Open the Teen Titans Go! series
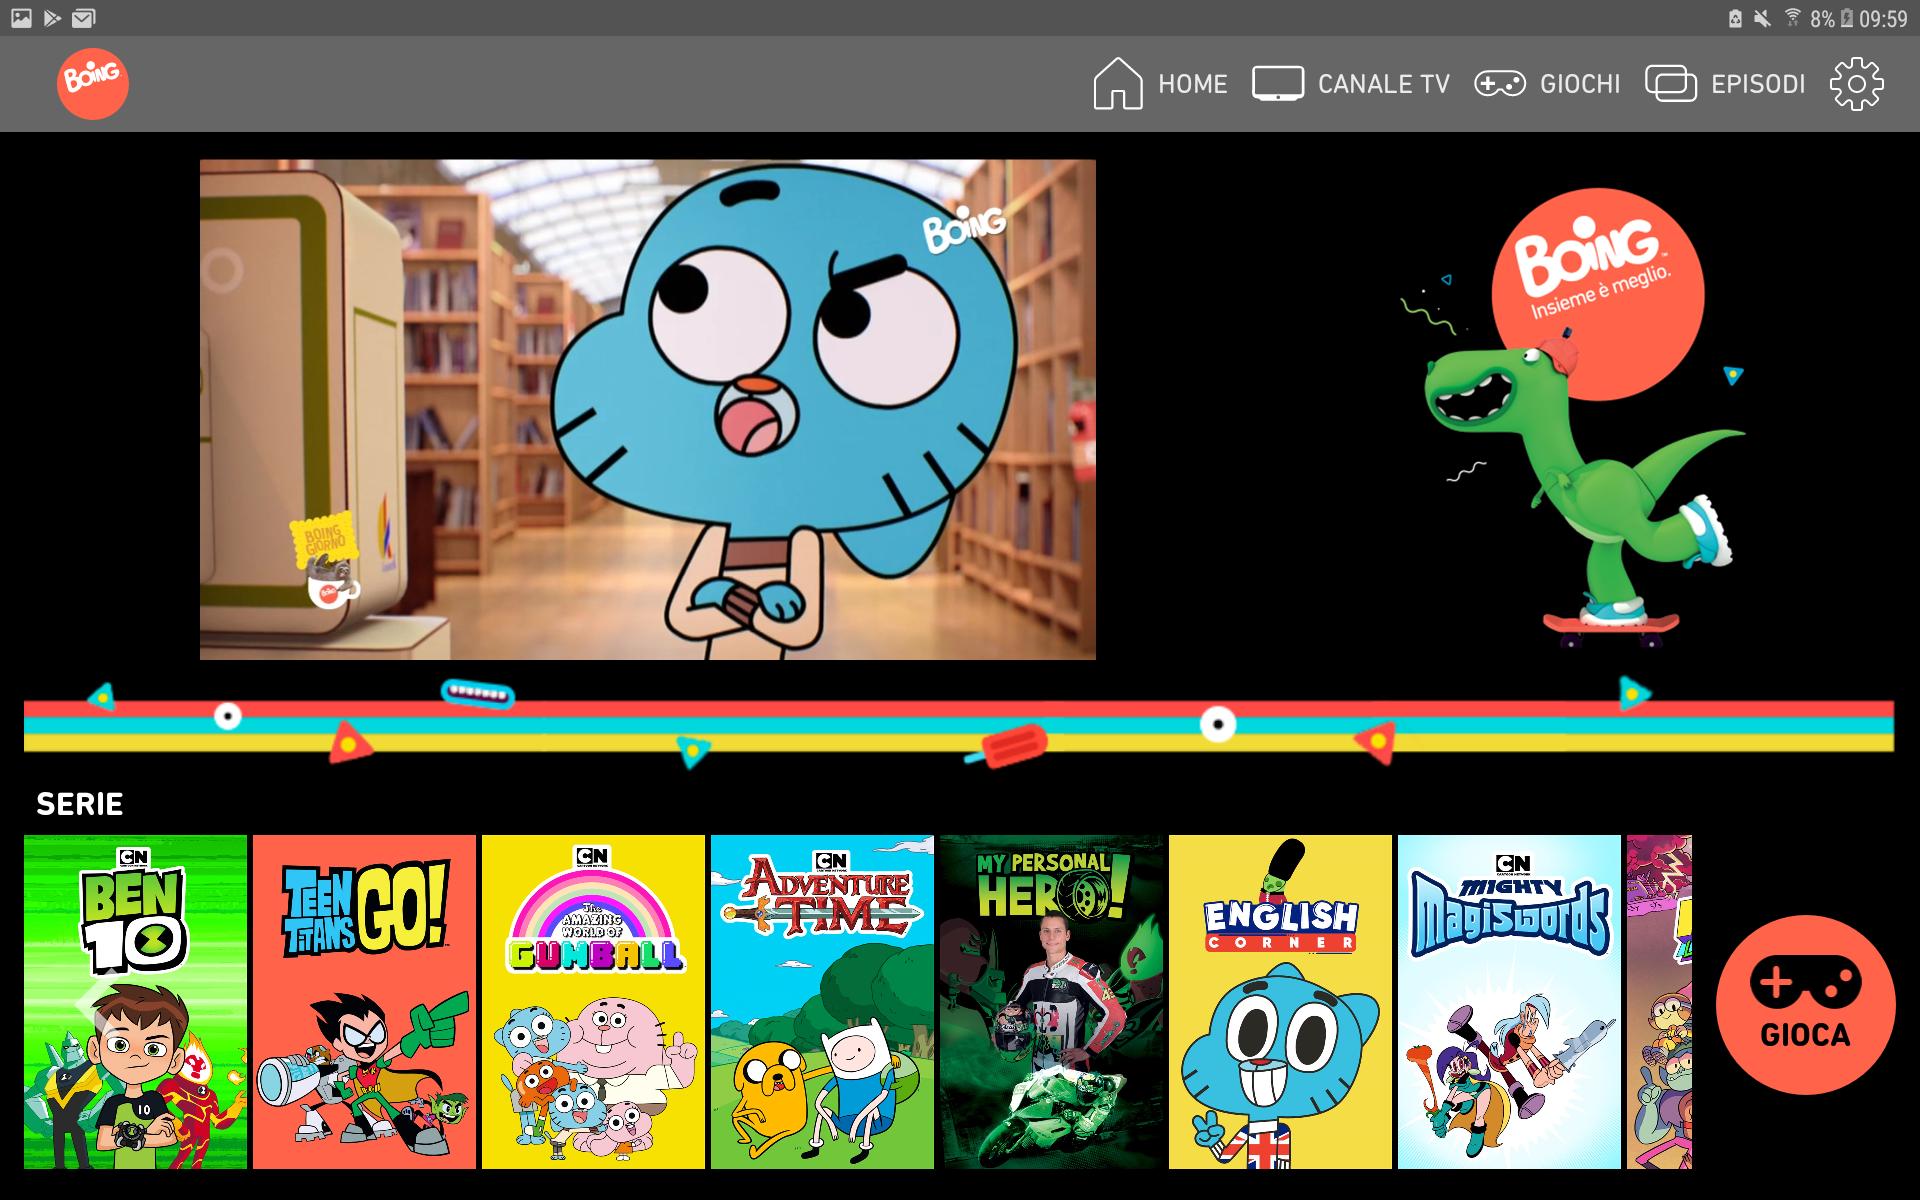1920x1200 pixels. (x=364, y=1002)
